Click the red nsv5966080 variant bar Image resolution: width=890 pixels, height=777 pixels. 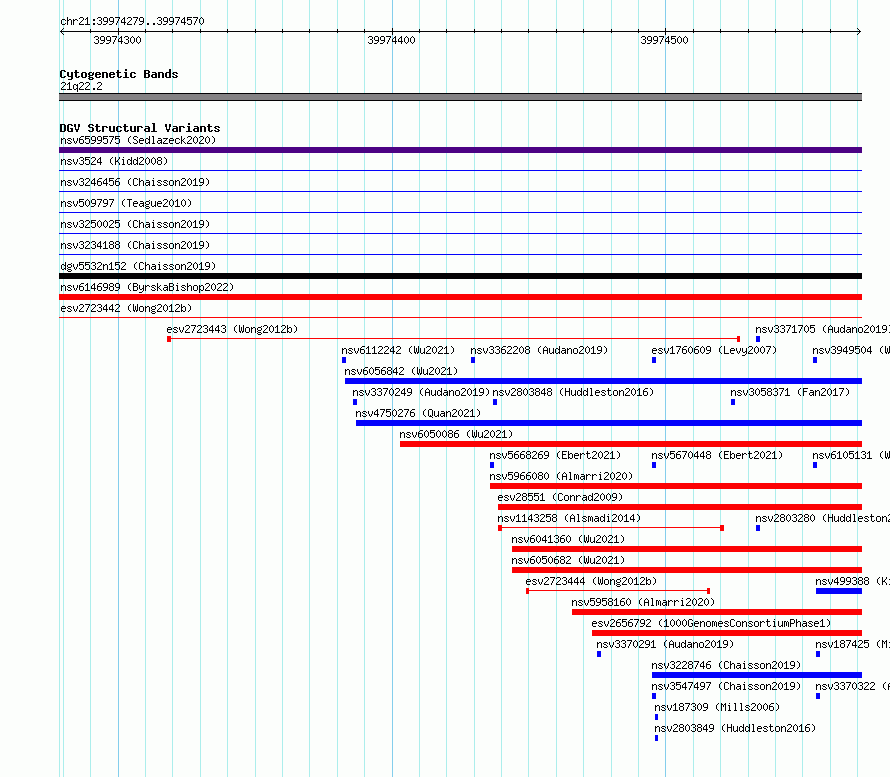pyautogui.click(x=676, y=486)
